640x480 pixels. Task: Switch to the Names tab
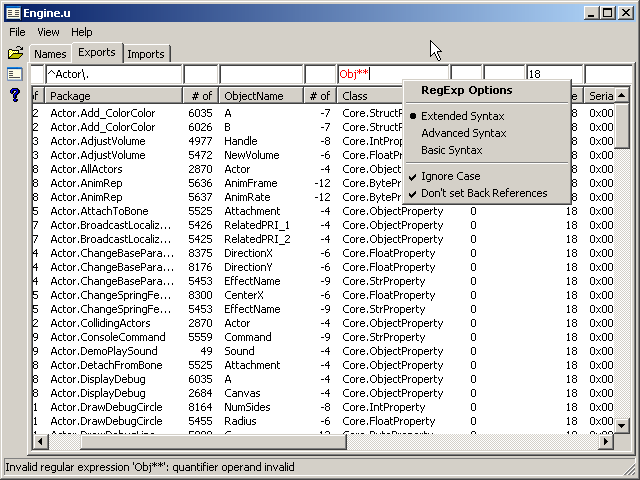tap(49, 54)
